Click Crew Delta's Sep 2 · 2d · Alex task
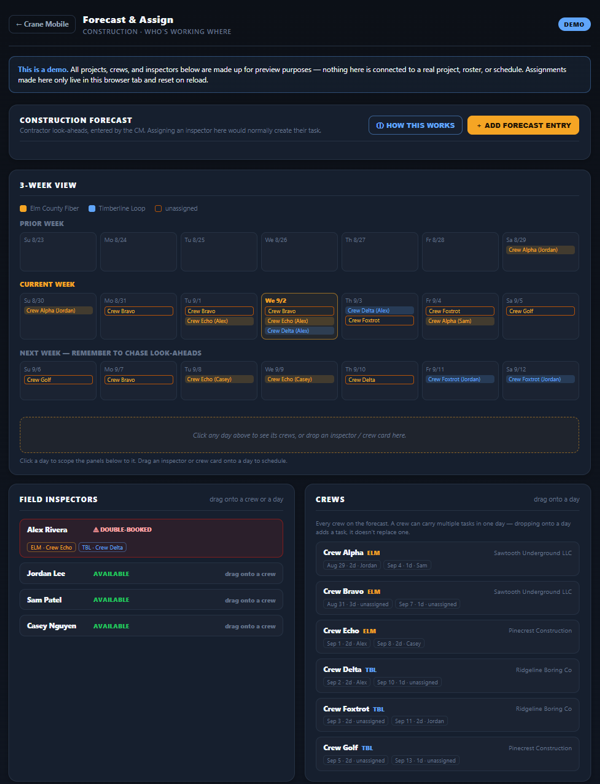The width and height of the screenshot is (600, 784). coord(347,682)
